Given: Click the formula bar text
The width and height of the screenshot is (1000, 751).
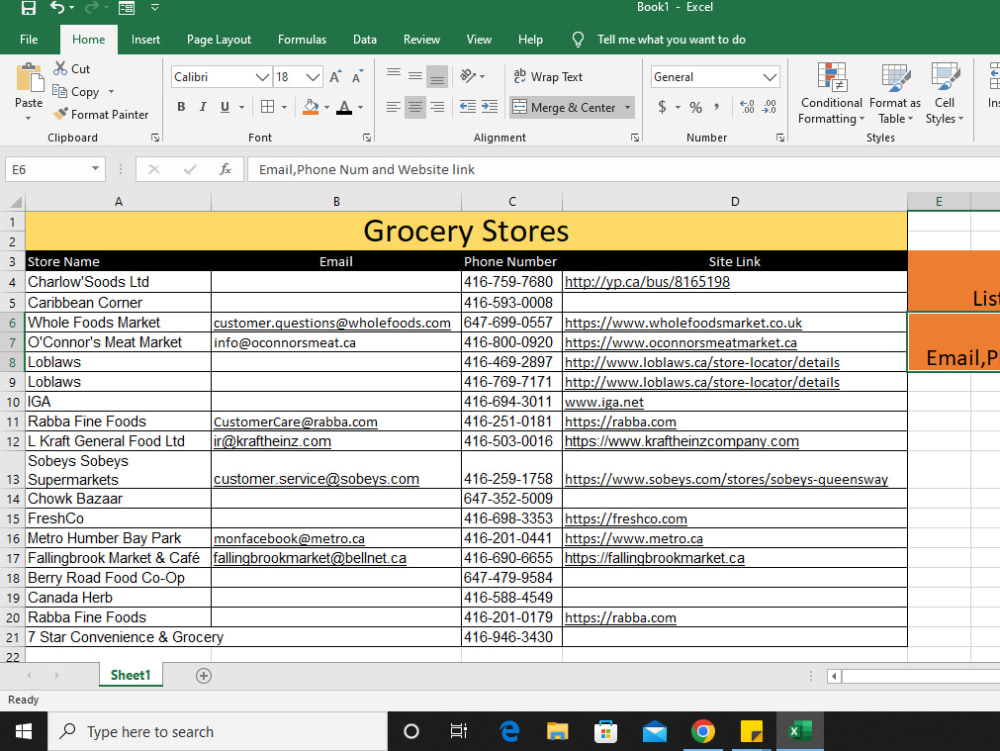Looking at the screenshot, I should pos(367,170).
